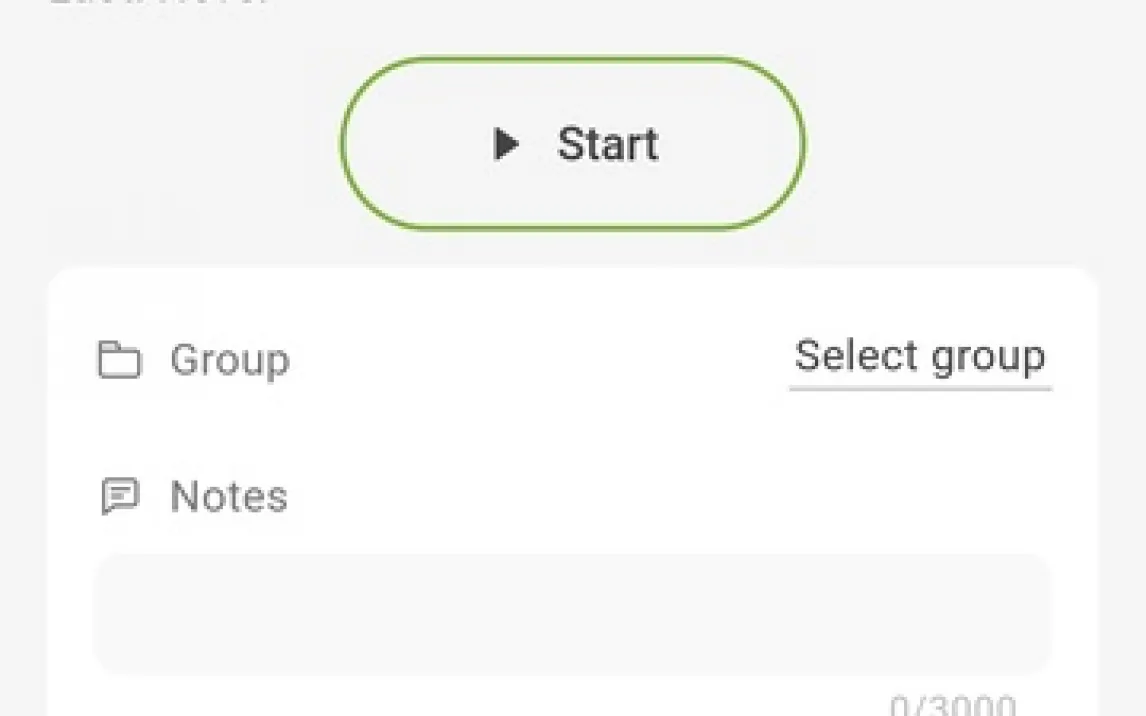This screenshot has width=1146, height=716.
Task: Tap the play triangle icon
Action: pos(506,143)
